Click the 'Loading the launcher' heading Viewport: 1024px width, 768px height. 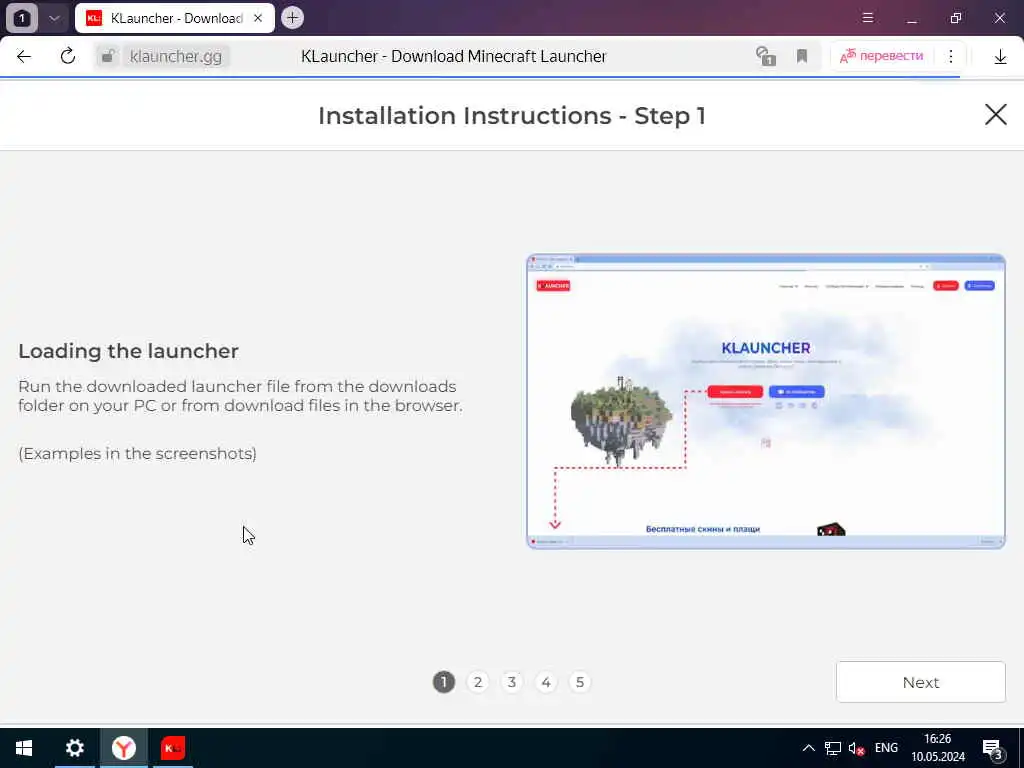click(x=129, y=351)
